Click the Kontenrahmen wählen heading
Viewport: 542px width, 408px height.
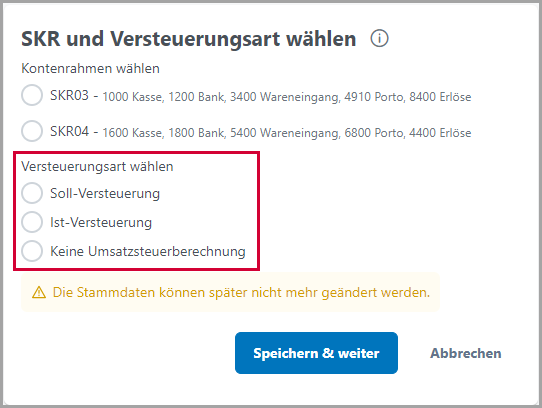[x=91, y=68]
